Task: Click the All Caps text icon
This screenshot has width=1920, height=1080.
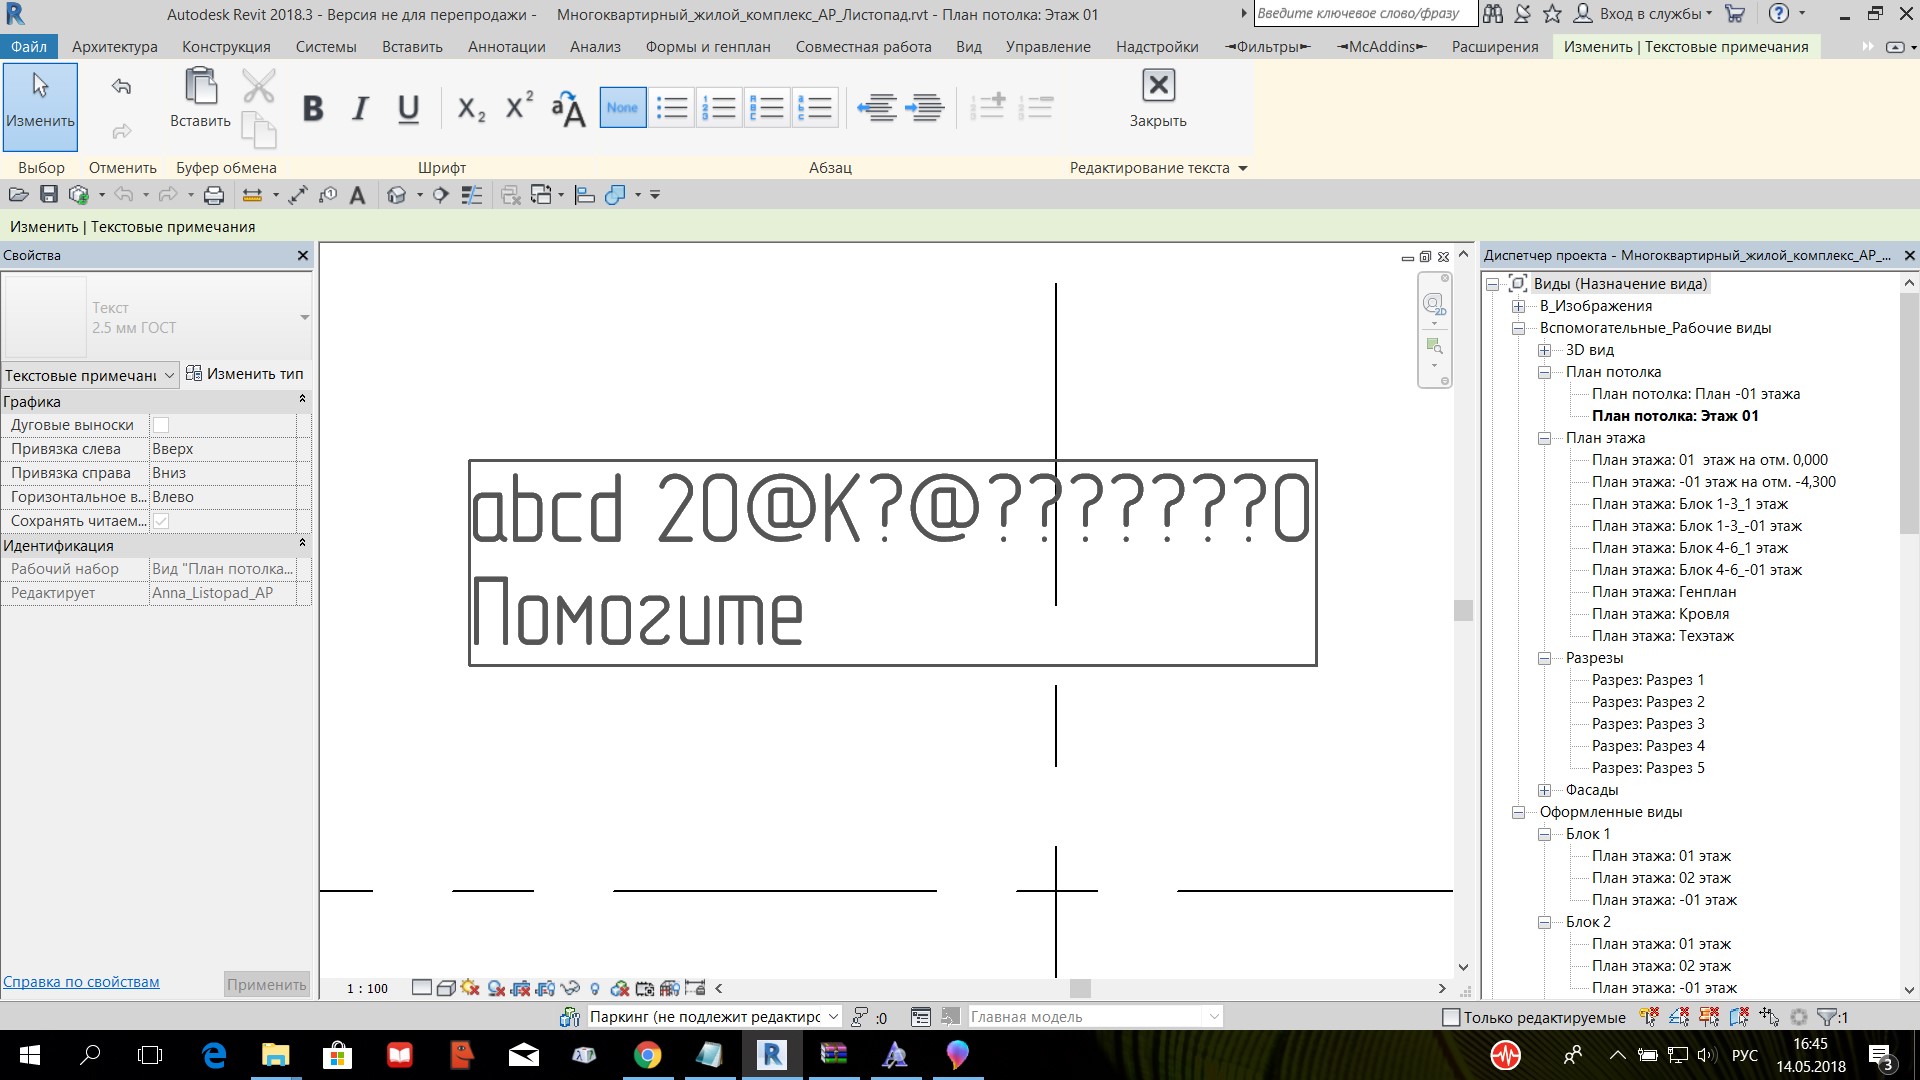Action: click(x=568, y=108)
